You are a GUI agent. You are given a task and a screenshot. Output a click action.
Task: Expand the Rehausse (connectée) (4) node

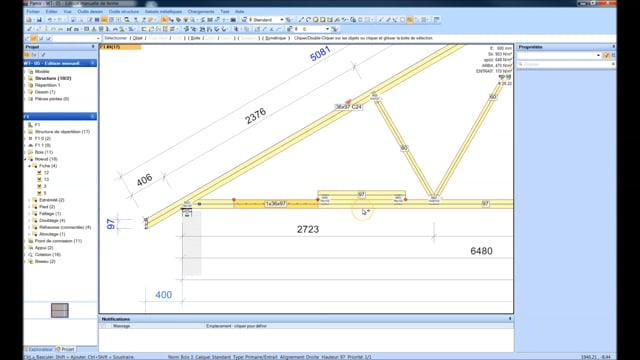[x=29, y=227]
